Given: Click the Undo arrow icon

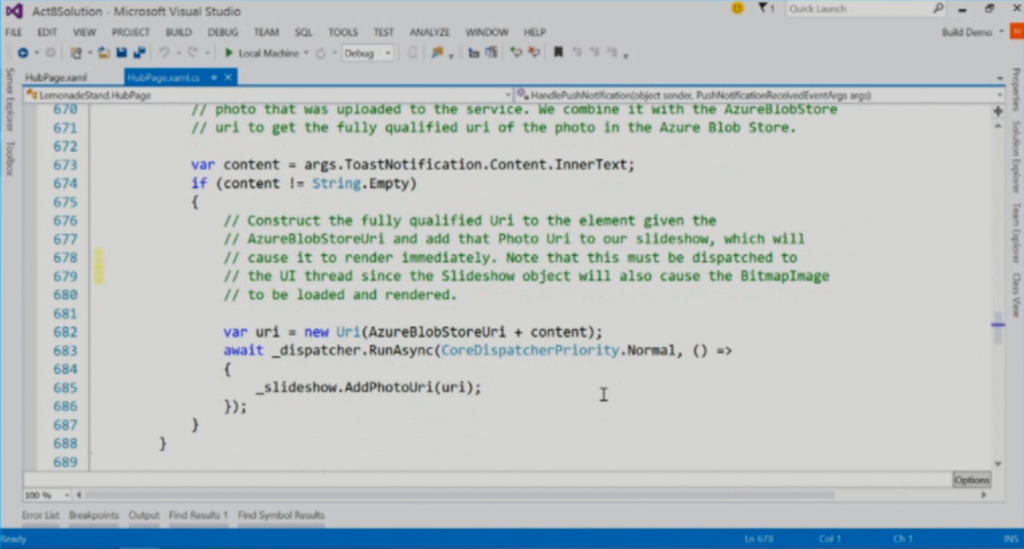Looking at the screenshot, I should pos(164,53).
